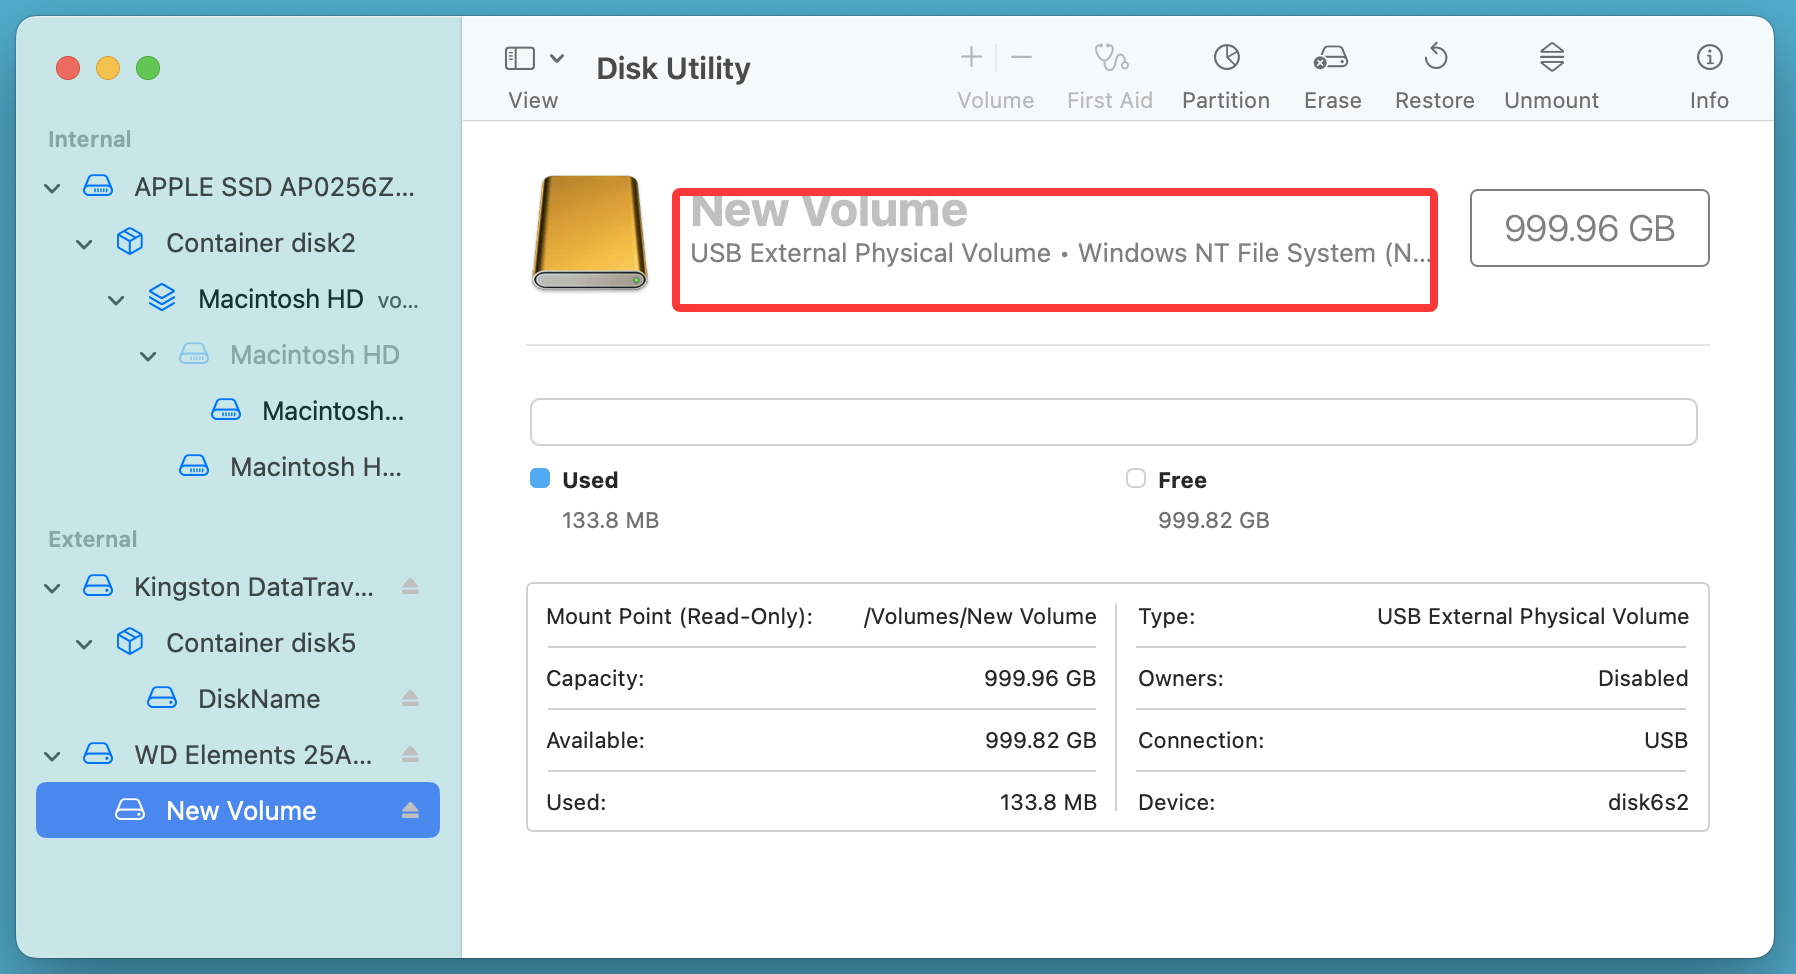This screenshot has width=1796, height=974.
Task: Collapse Container disk2 in sidebar
Action: pyautogui.click(x=85, y=244)
